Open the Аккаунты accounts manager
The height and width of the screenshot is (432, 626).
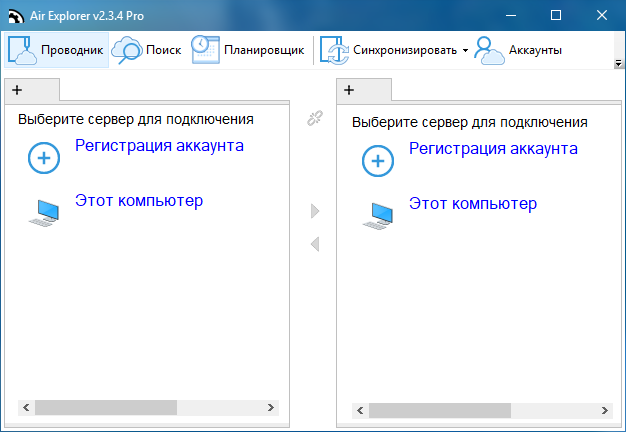click(518, 50)
